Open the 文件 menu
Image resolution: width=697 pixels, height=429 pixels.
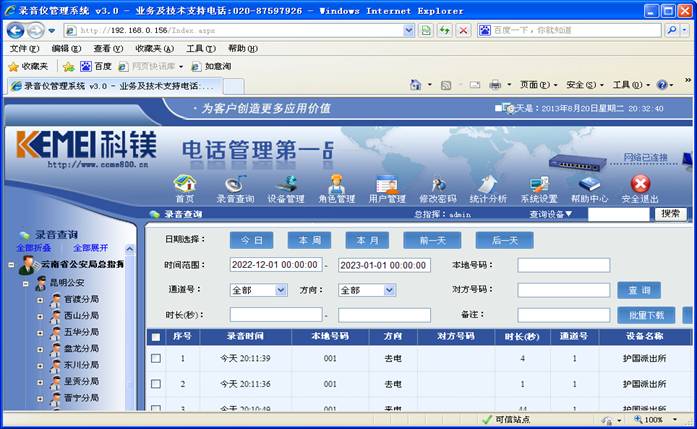pos(24,48)
